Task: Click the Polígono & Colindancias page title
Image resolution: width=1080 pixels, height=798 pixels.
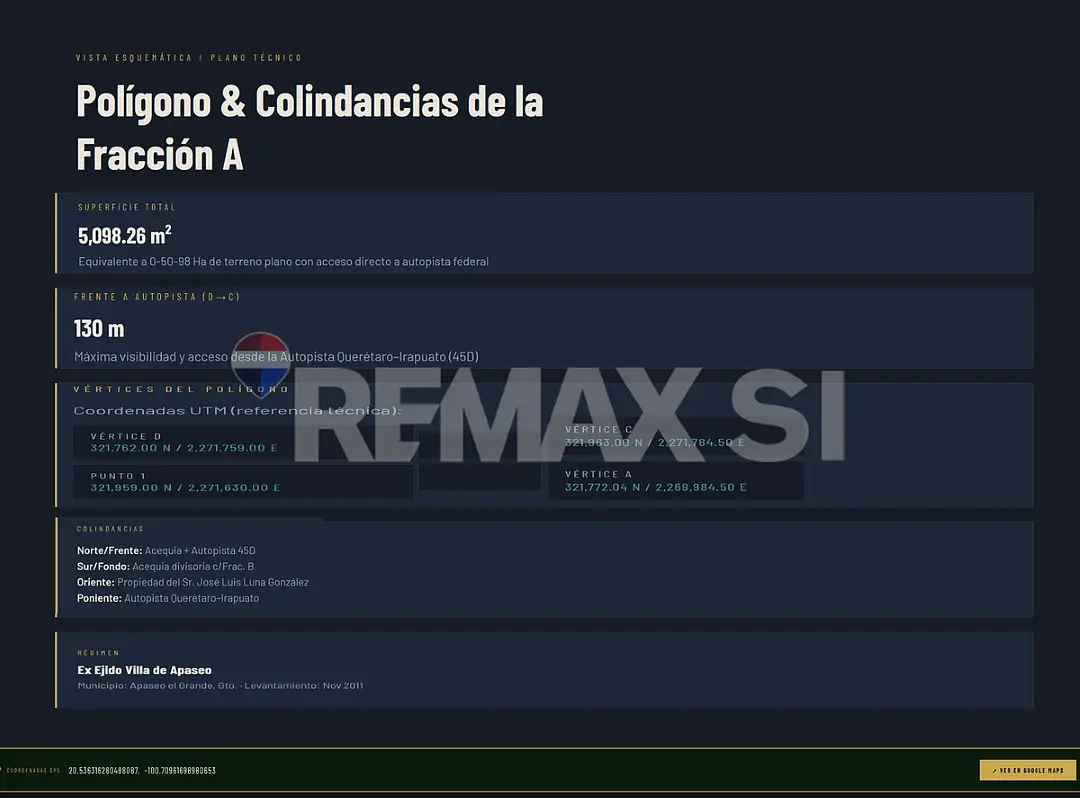Action: 310,127
